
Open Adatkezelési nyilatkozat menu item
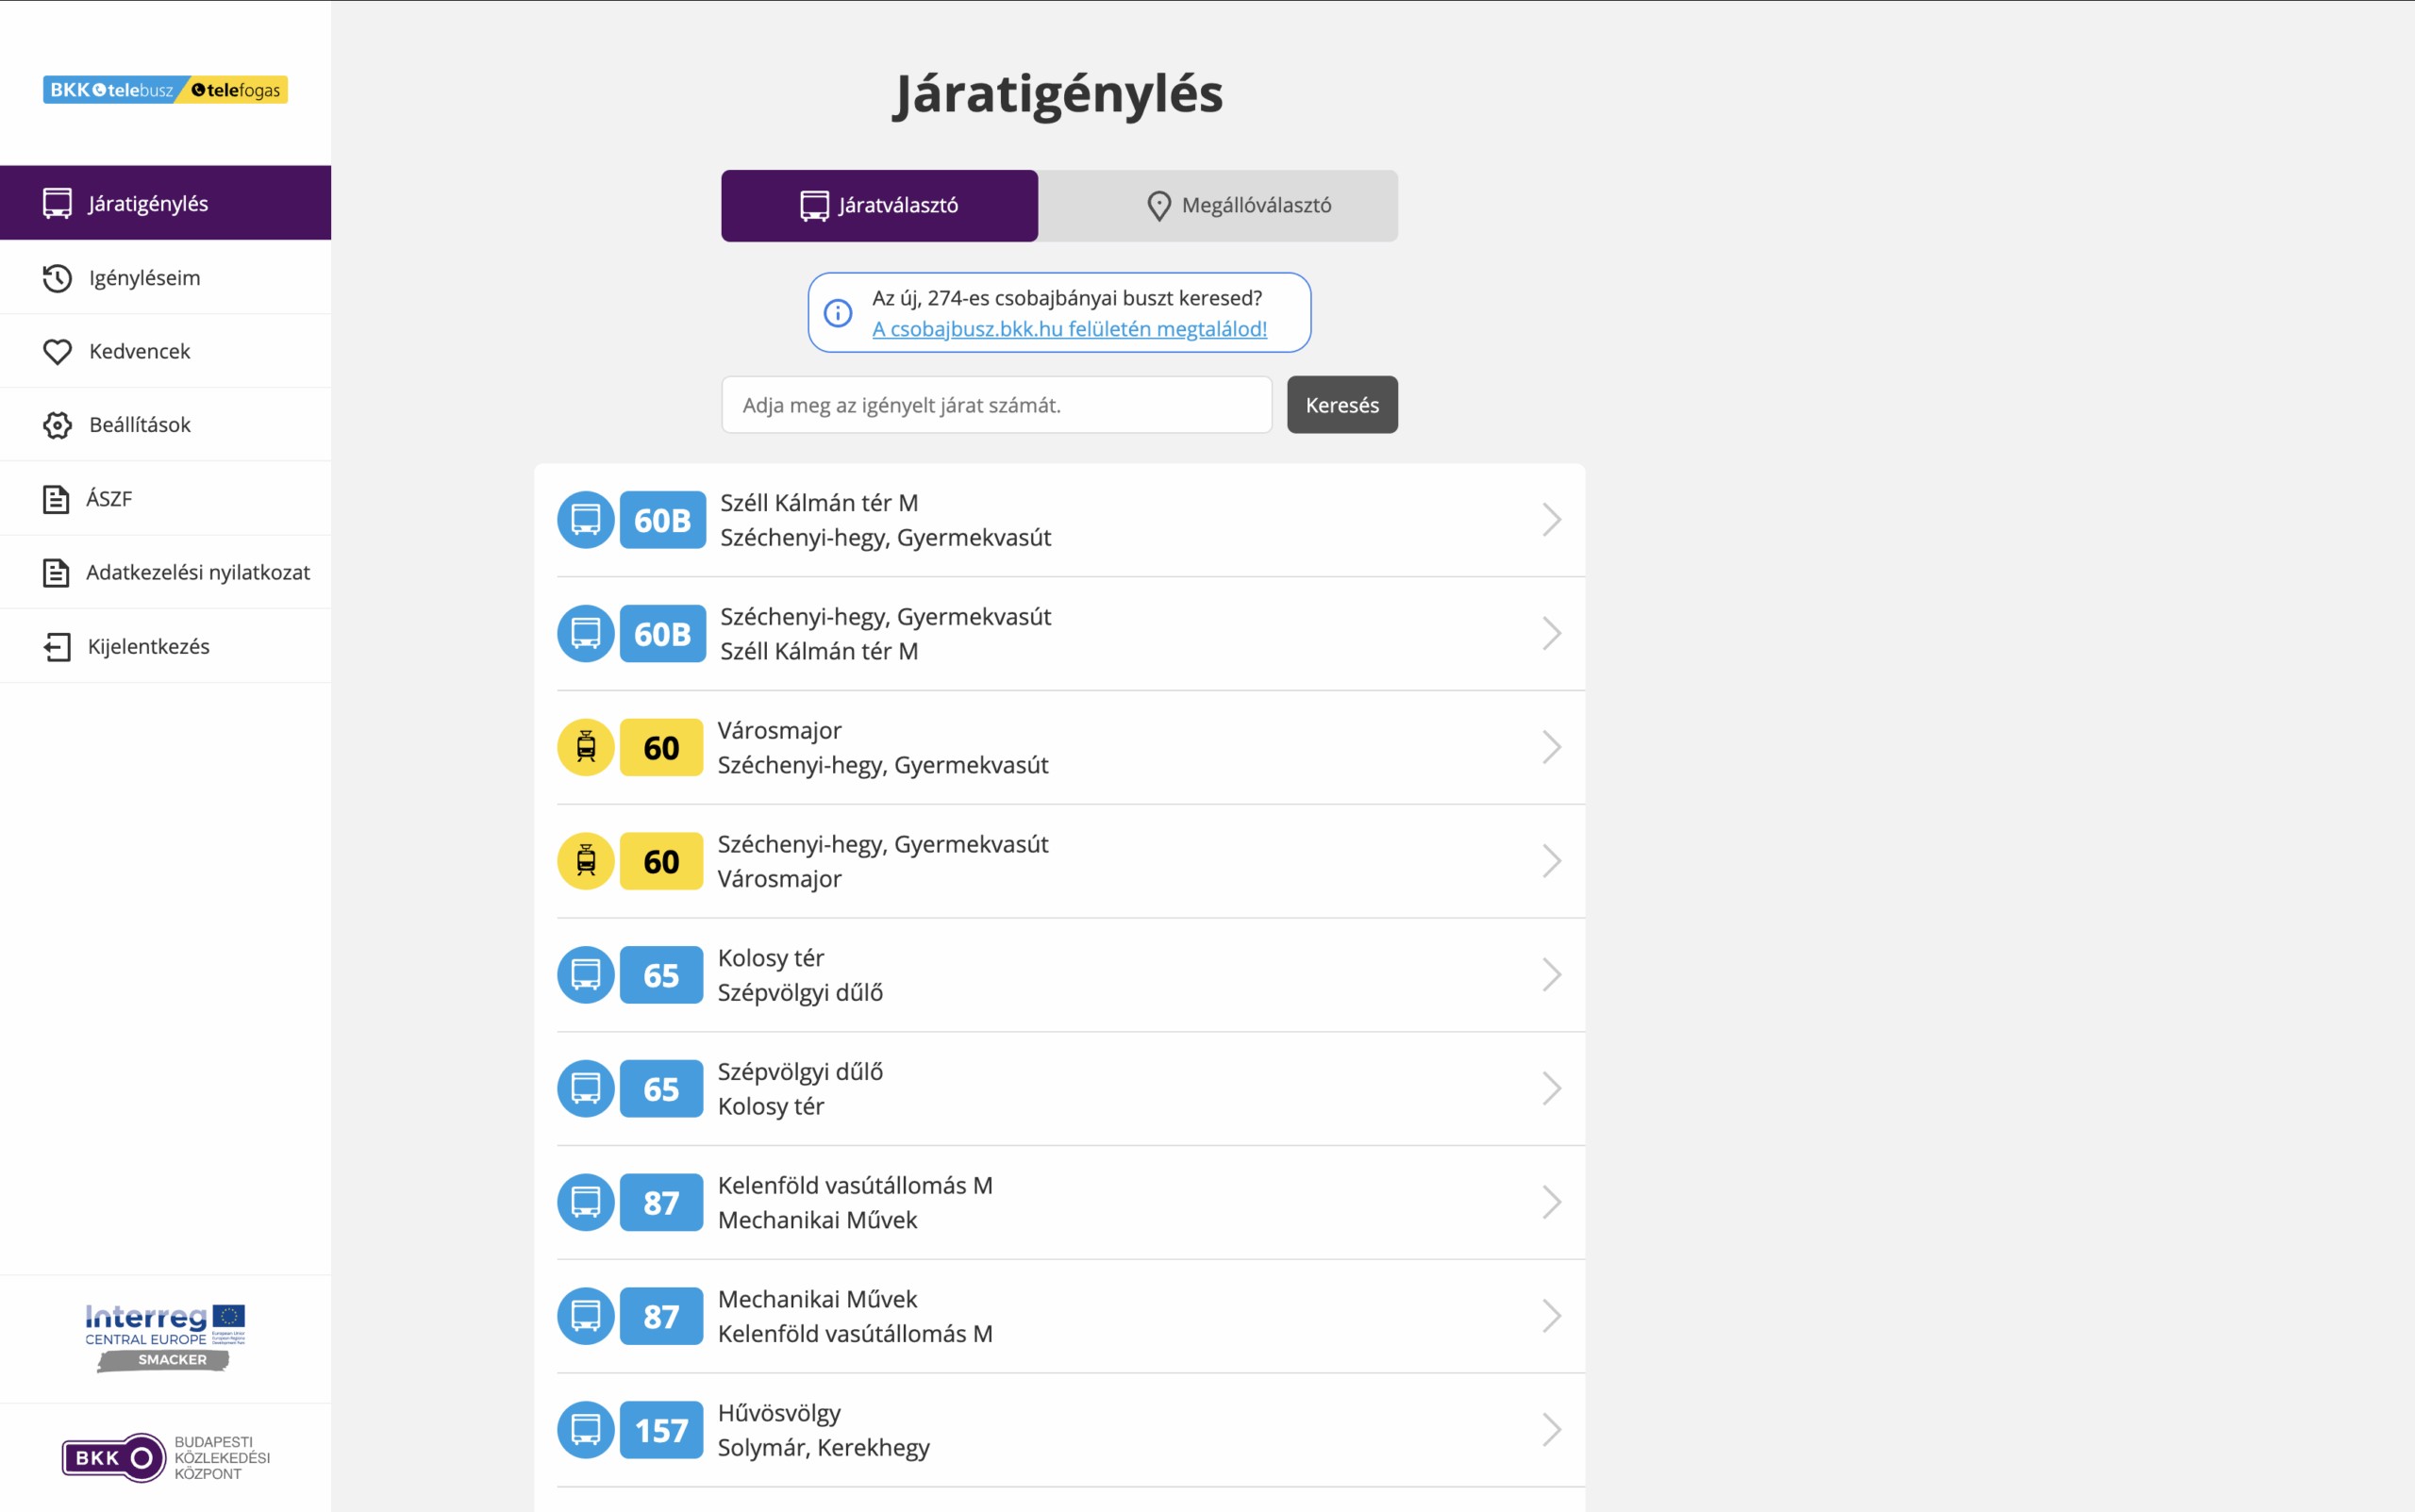197,572
